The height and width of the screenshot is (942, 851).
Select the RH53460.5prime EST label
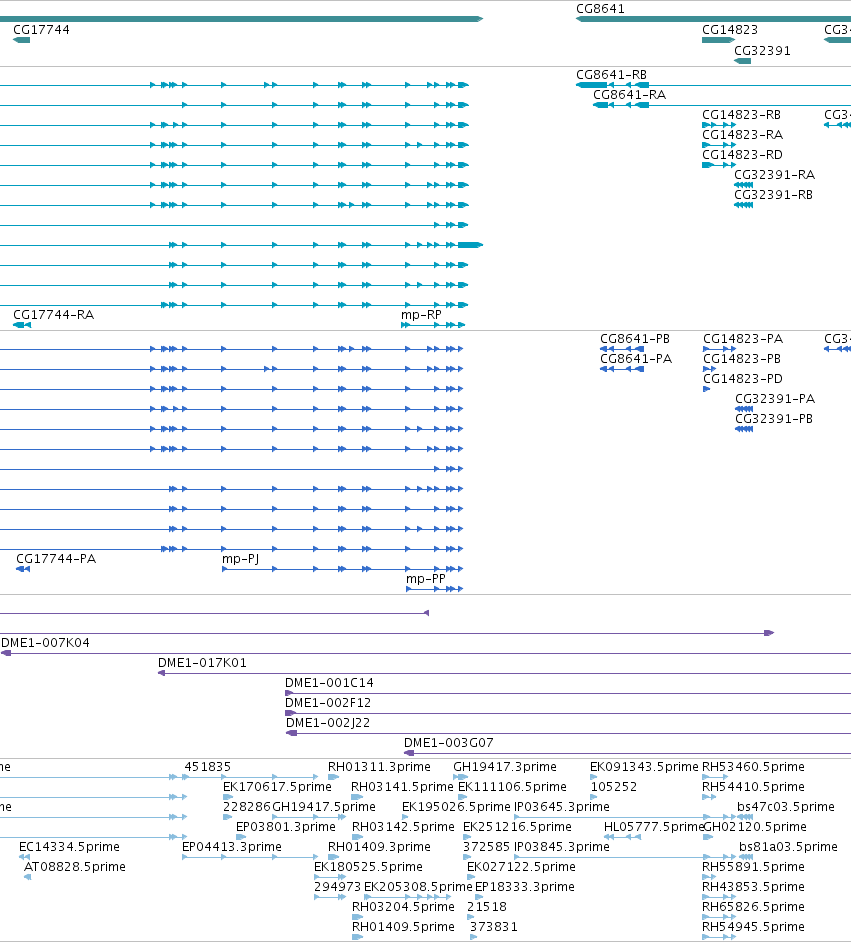(x=753, y=767)
